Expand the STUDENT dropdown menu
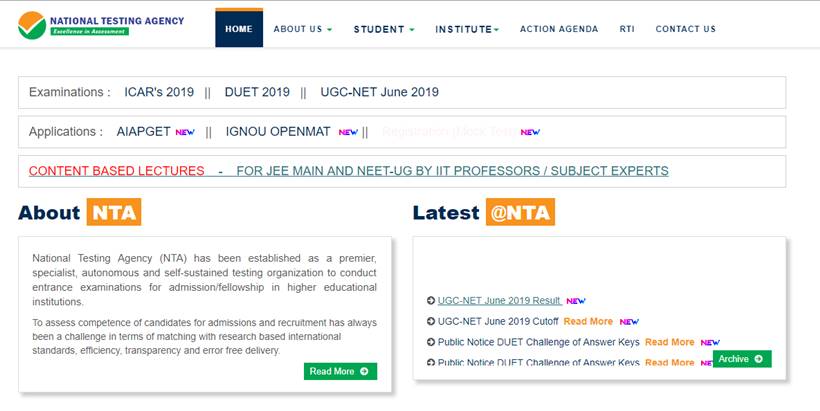820x411 pixels. click(x=384, y=29)
